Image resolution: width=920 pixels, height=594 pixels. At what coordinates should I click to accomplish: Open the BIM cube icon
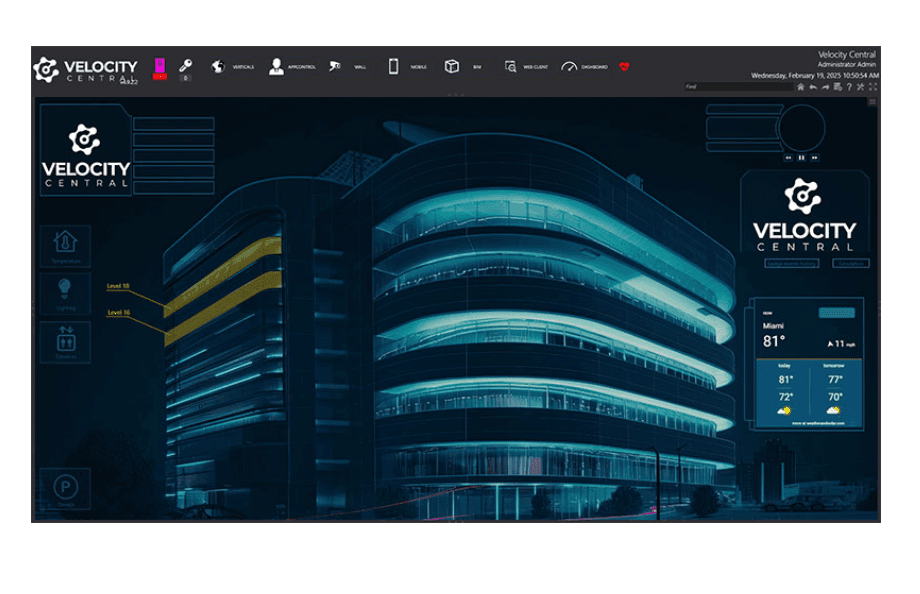click(451, 66)
